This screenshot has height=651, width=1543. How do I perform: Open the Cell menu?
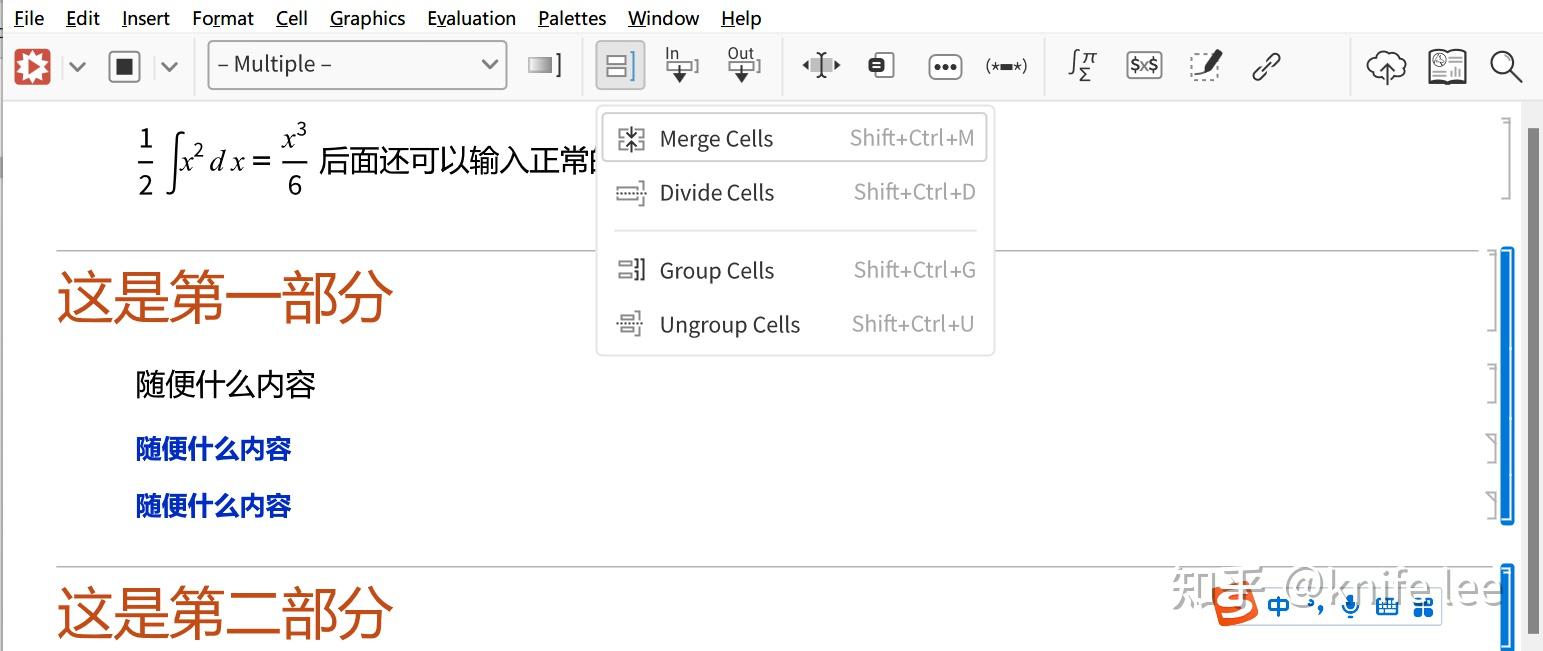(x=291, y=18)
